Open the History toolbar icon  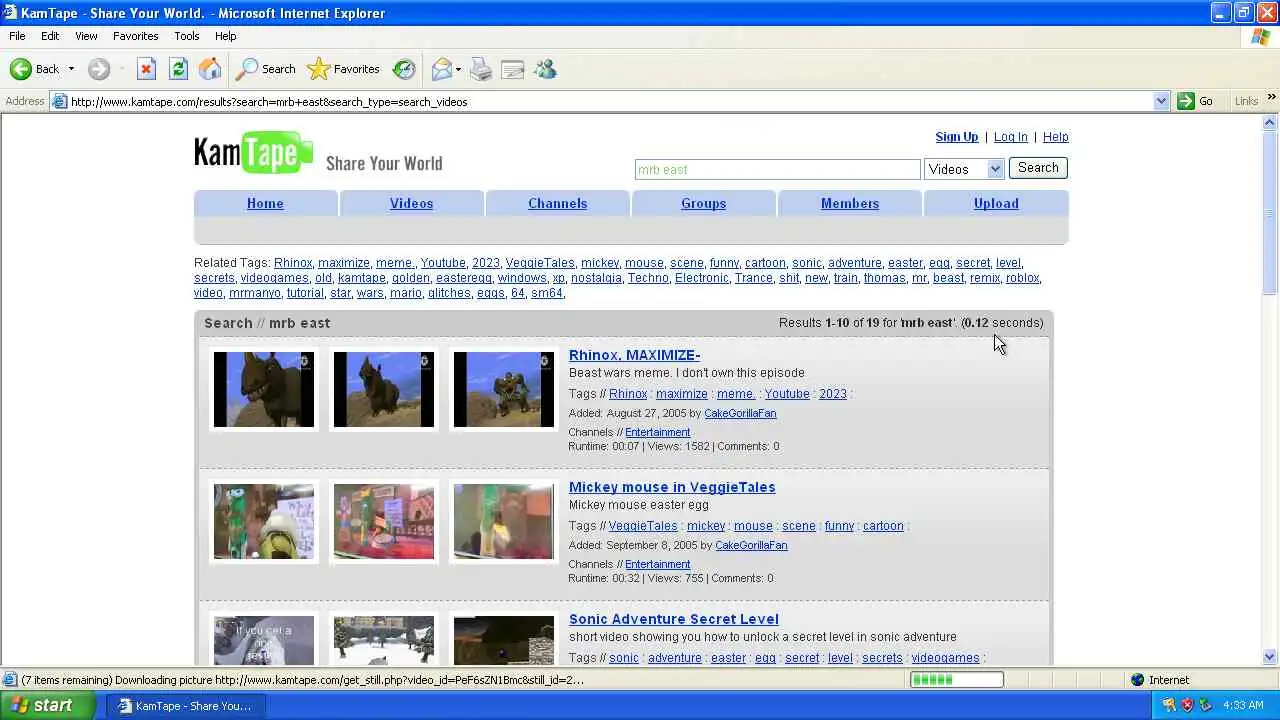404,69
